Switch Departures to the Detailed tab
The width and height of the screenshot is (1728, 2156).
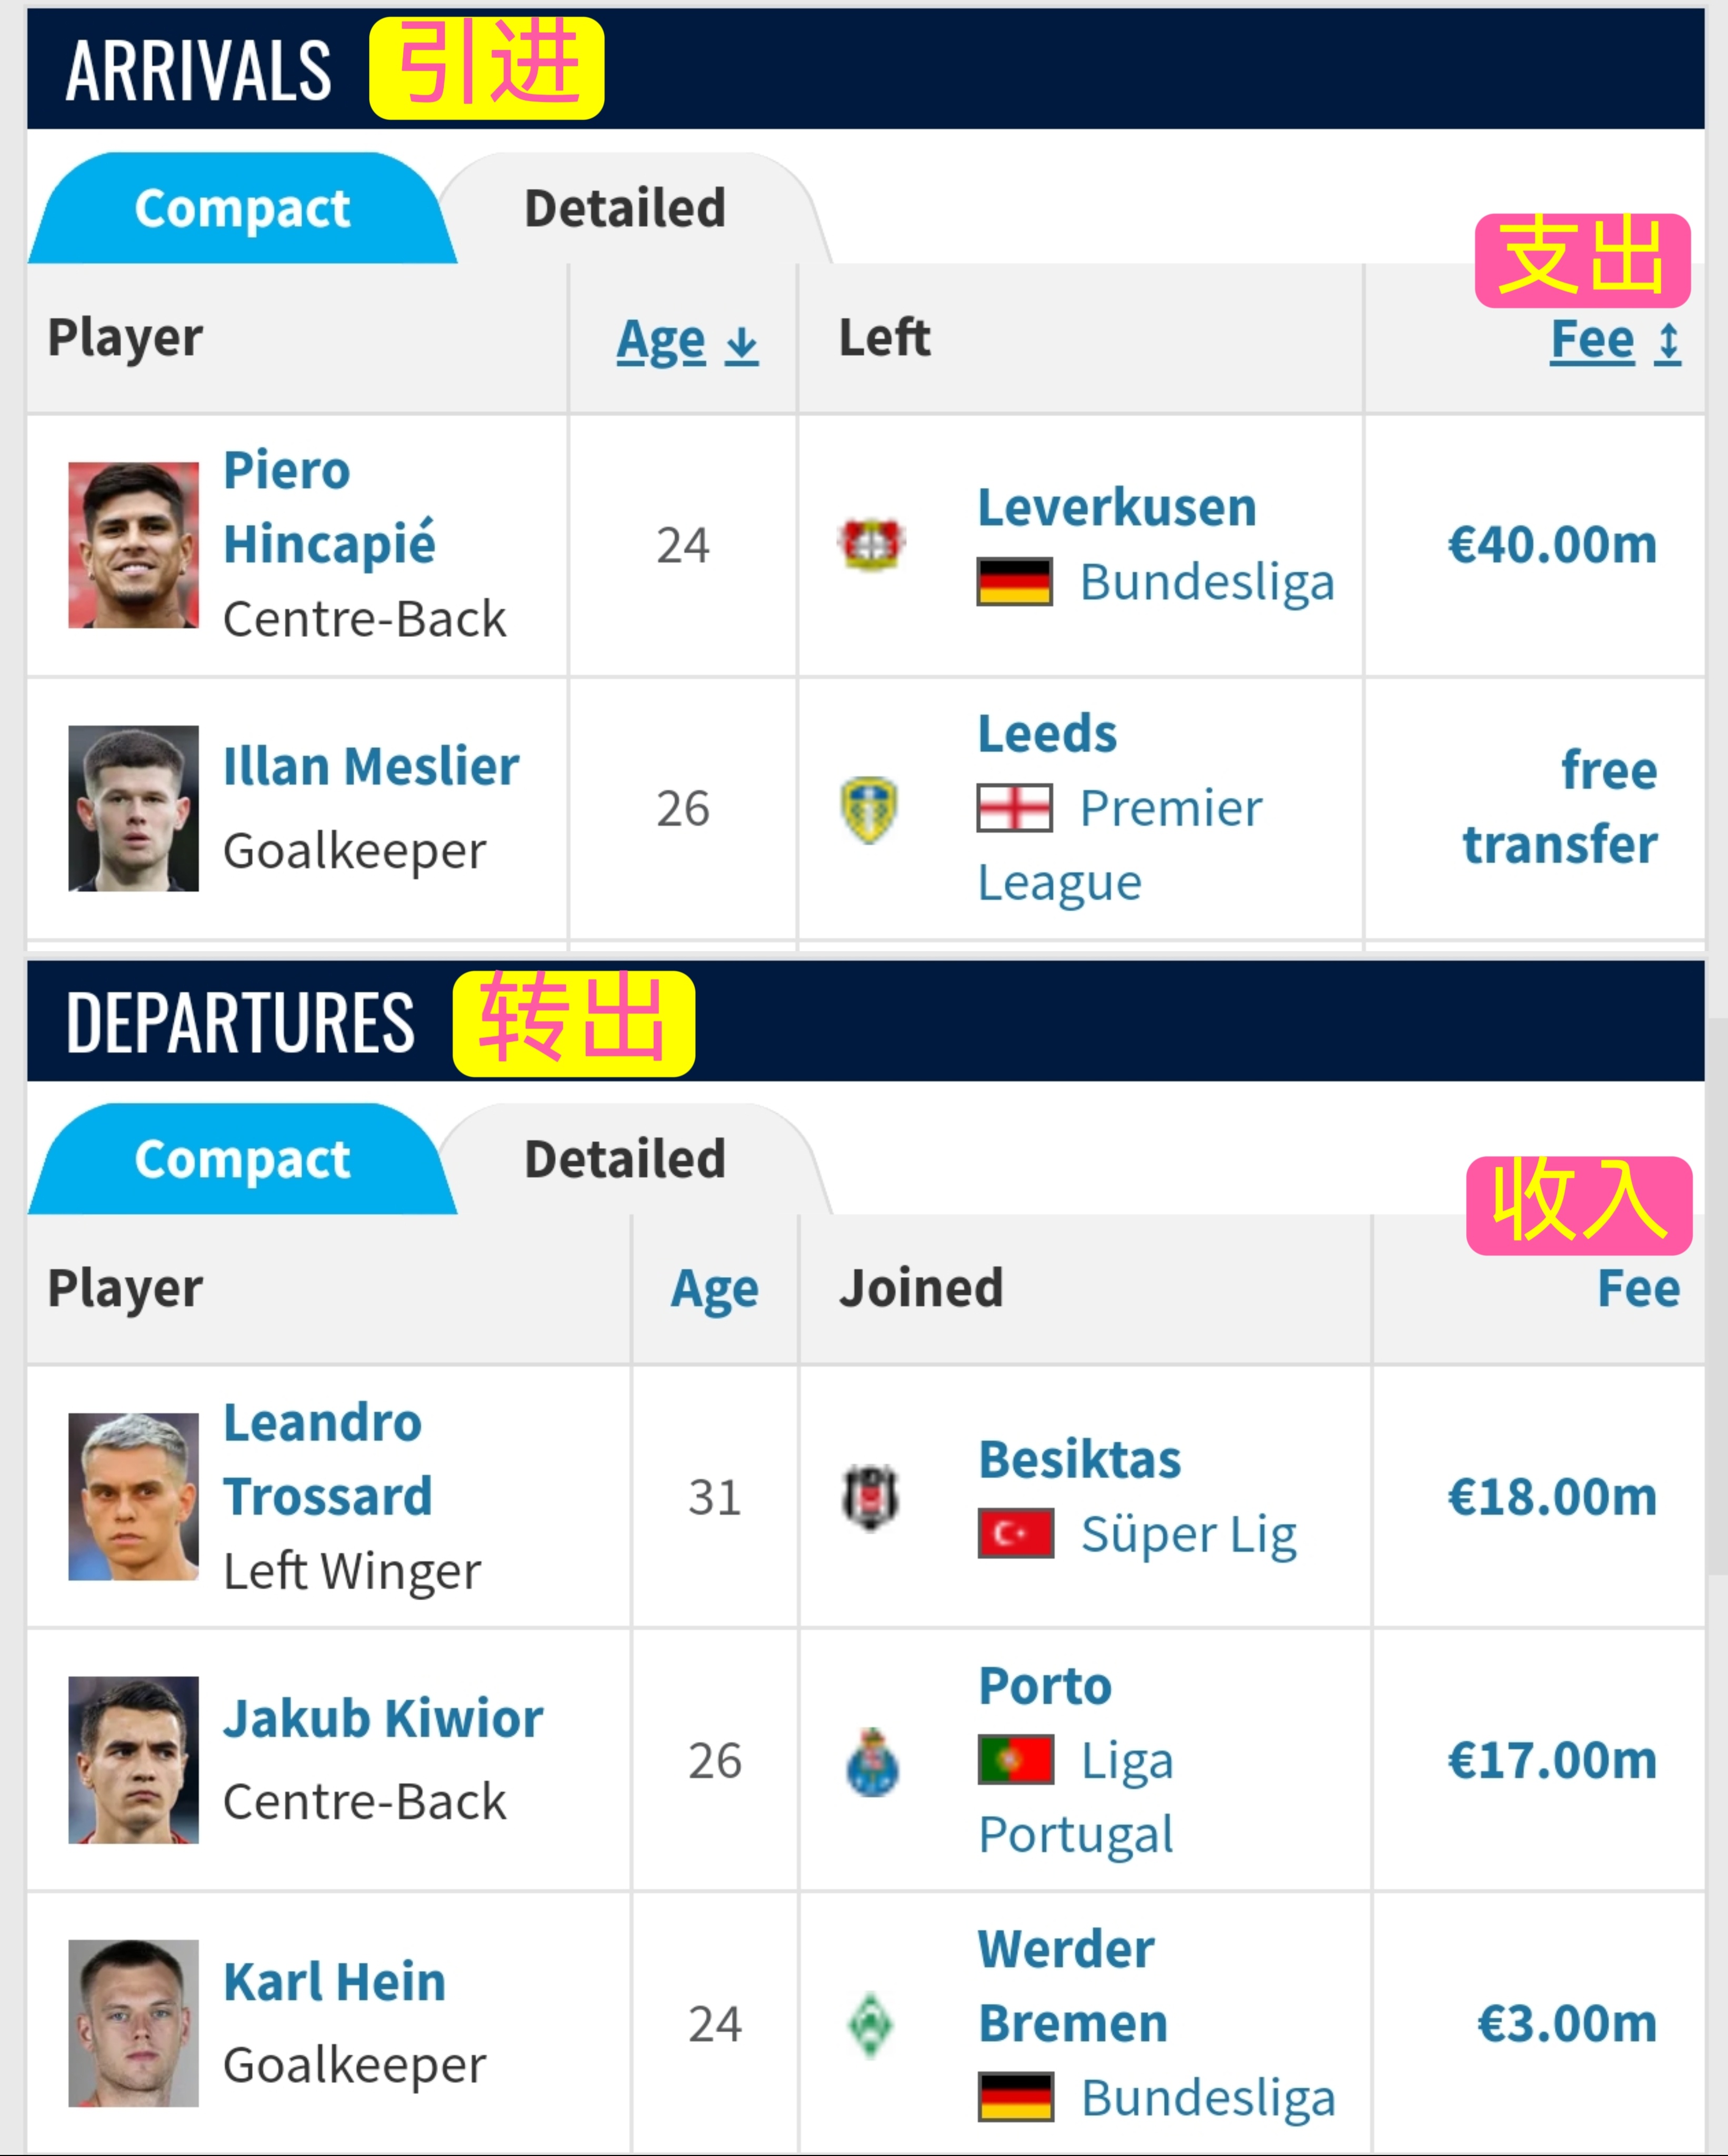(626, 1160)
